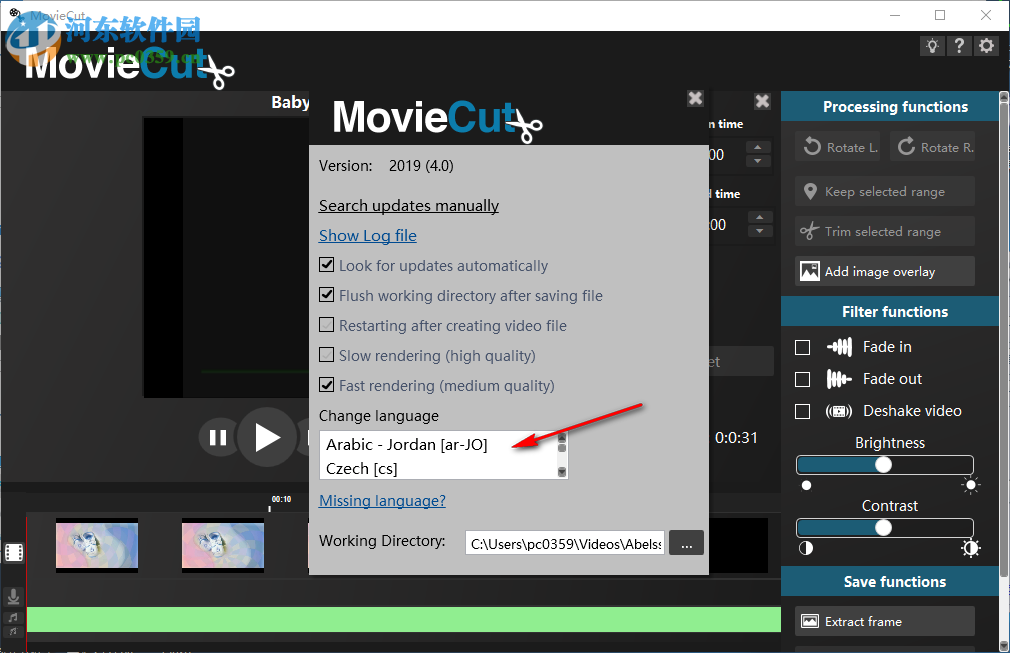1010x653 pixels.
Task: Toggle the Deshake video filter
Action: tap(802, 411)
